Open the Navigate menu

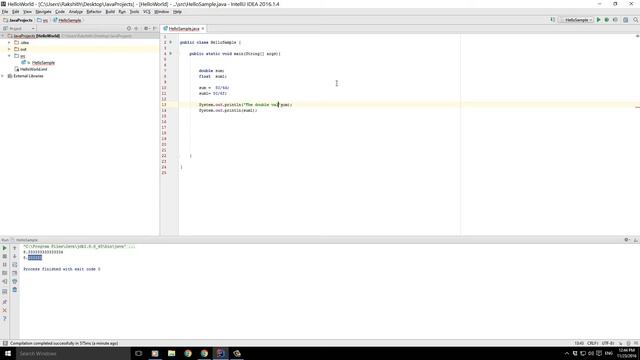point(43,12)
